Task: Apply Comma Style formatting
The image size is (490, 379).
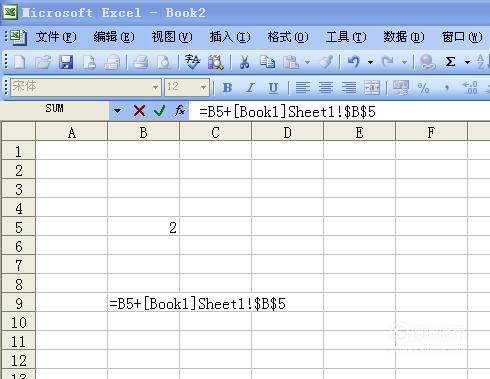Action: click(x=447, y=88)
